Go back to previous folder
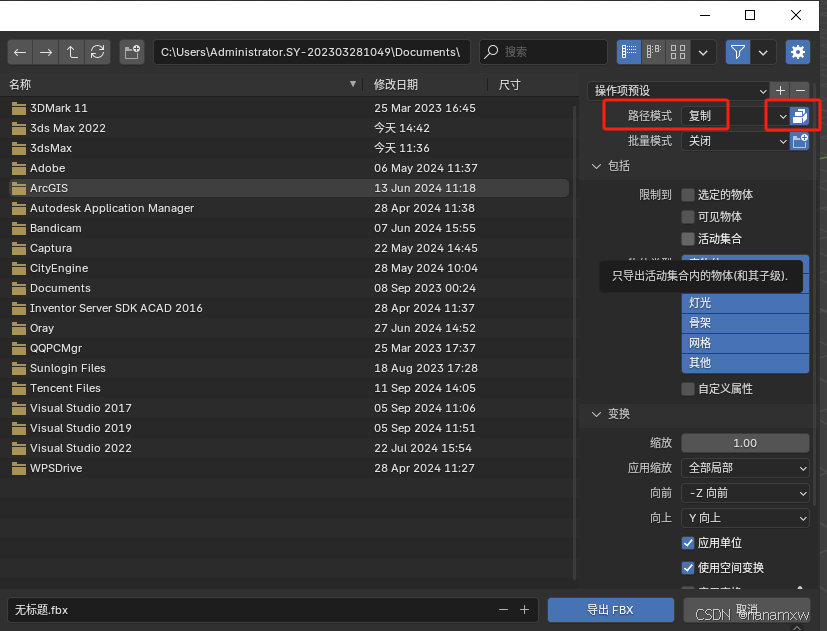Screen dimensions: 827x631 click(x=20, y=52)
